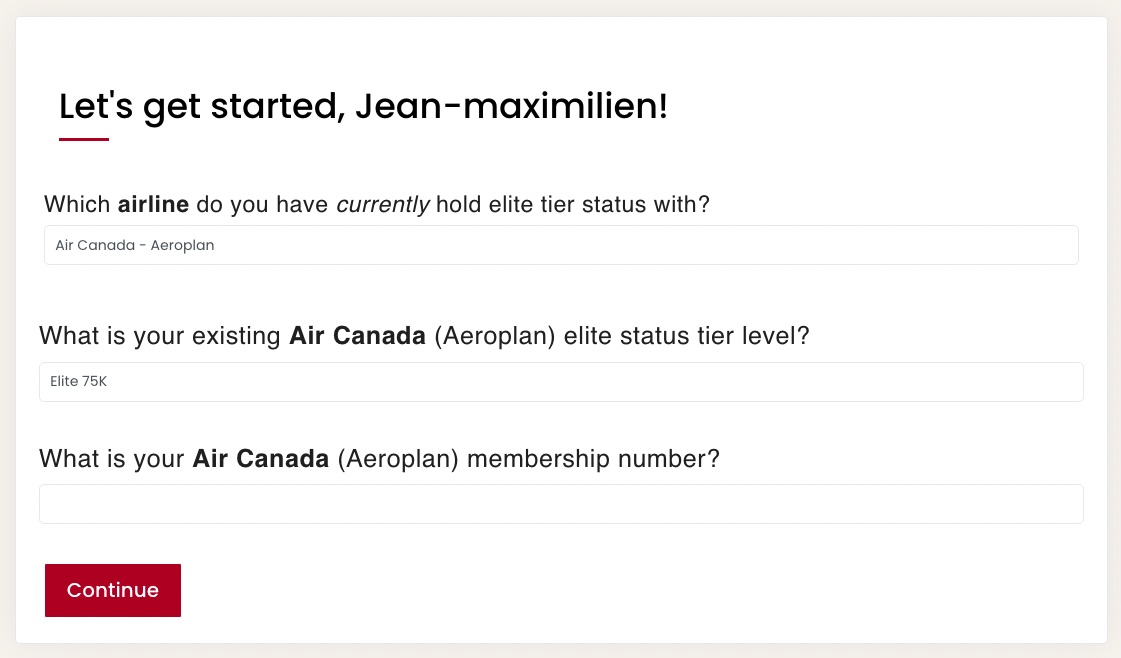
Task: Select the greeting heading for Jean-maximilien
Action: click(x=363, y=106)
